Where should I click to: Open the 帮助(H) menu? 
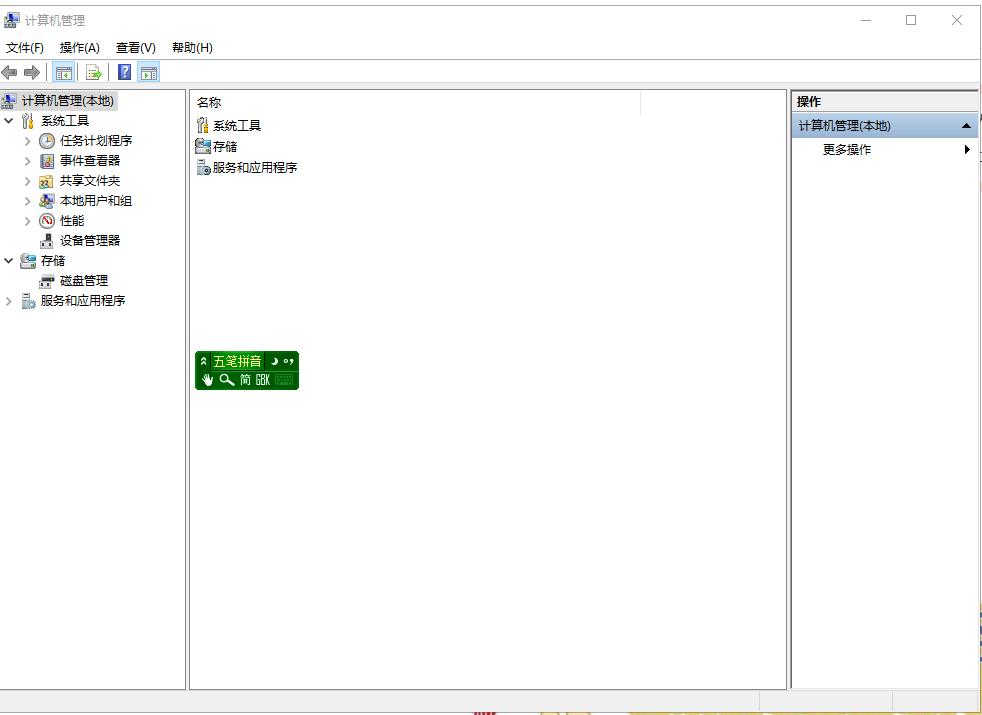(192, 48)
